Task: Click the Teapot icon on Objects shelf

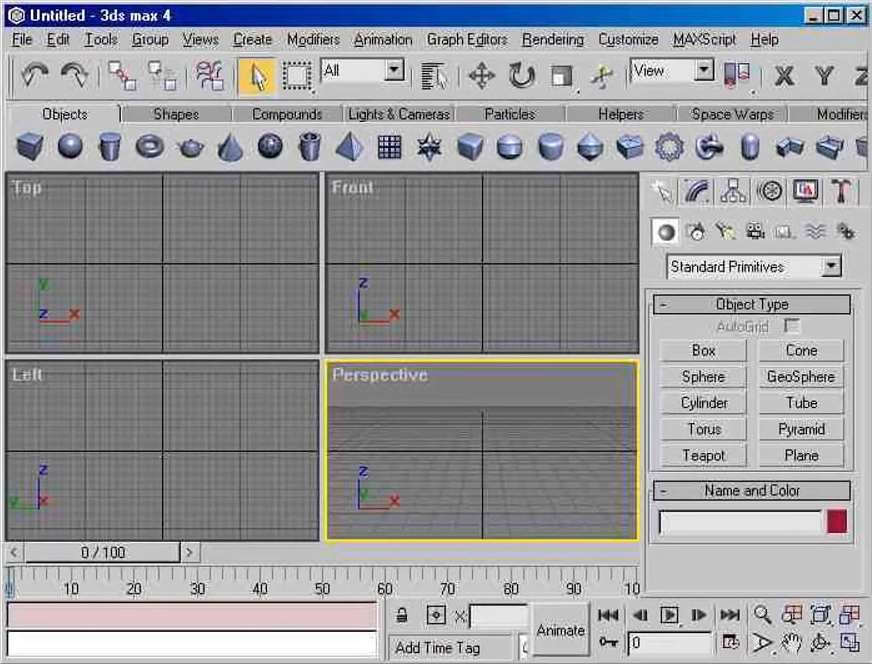Action: coord(190,147)
